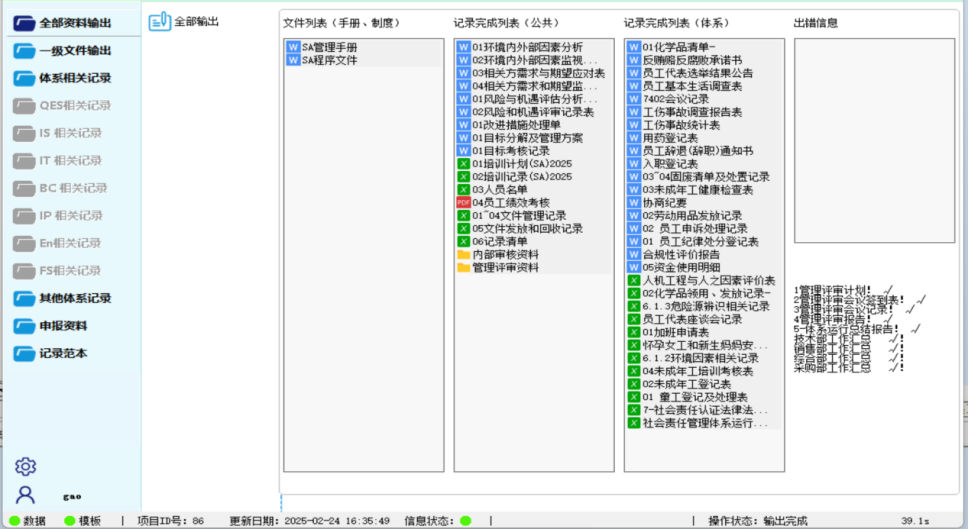Click the 全部输出 button label
Viewport: 968px width, 530px height.
196,22
